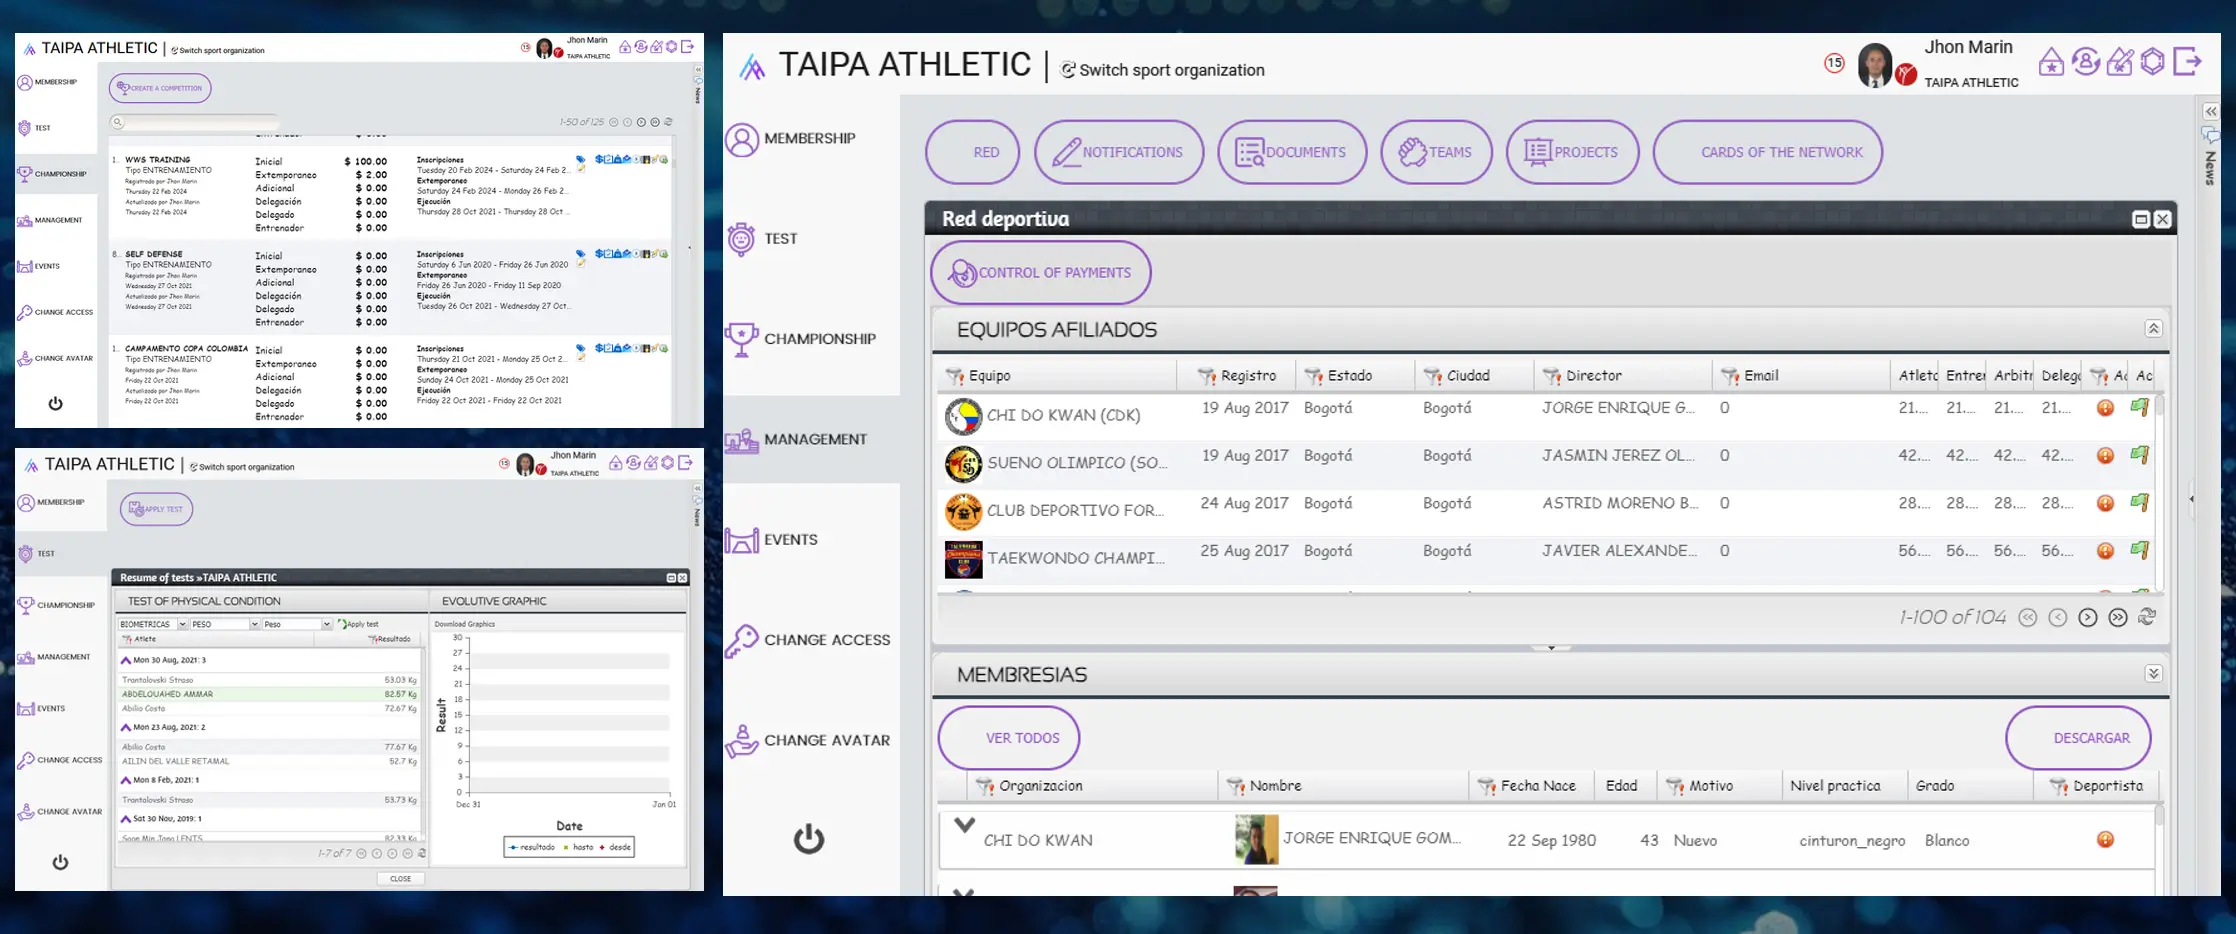The height and width of the screenshot is (934, 2236).
Task: Open Change Avatar in the large window sidebar
Action: 808,741
